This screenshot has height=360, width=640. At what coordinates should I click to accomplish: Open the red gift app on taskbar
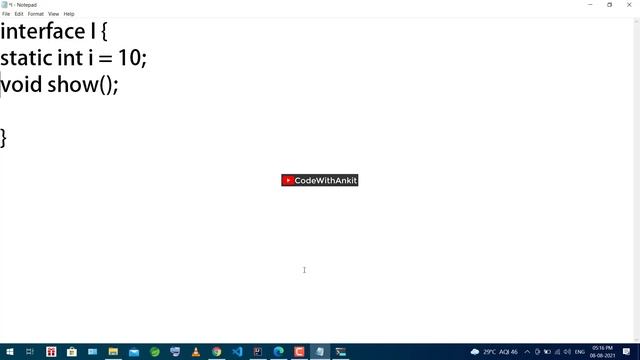[x=51, y=351]
